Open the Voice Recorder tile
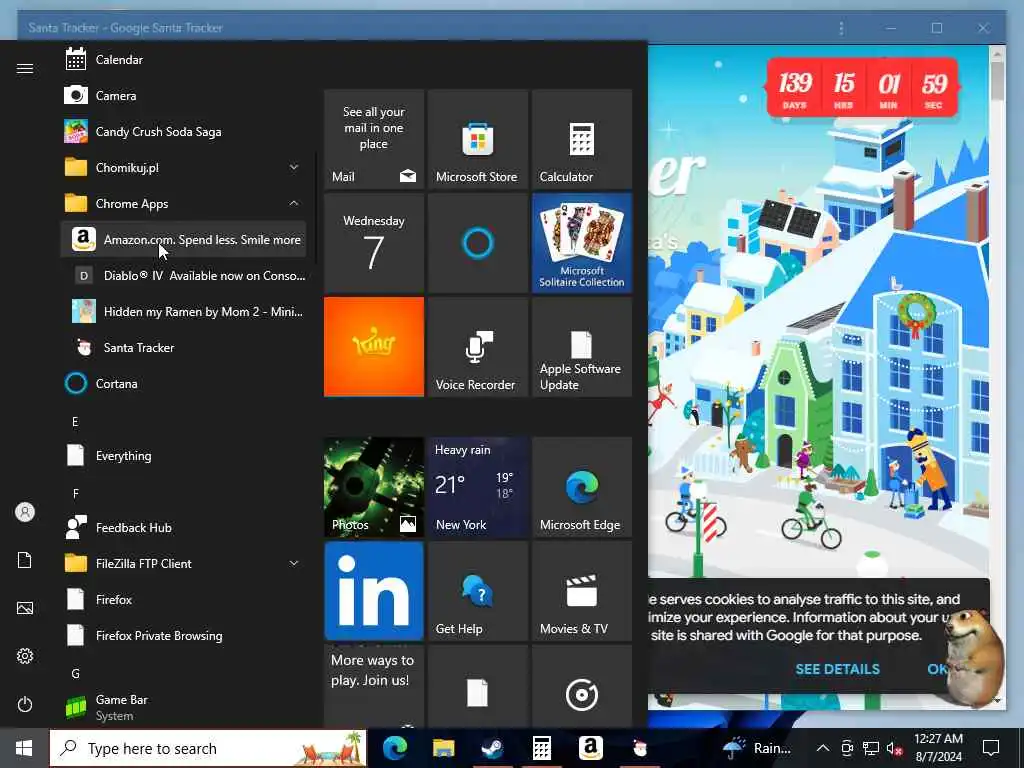 pos(477,347)
